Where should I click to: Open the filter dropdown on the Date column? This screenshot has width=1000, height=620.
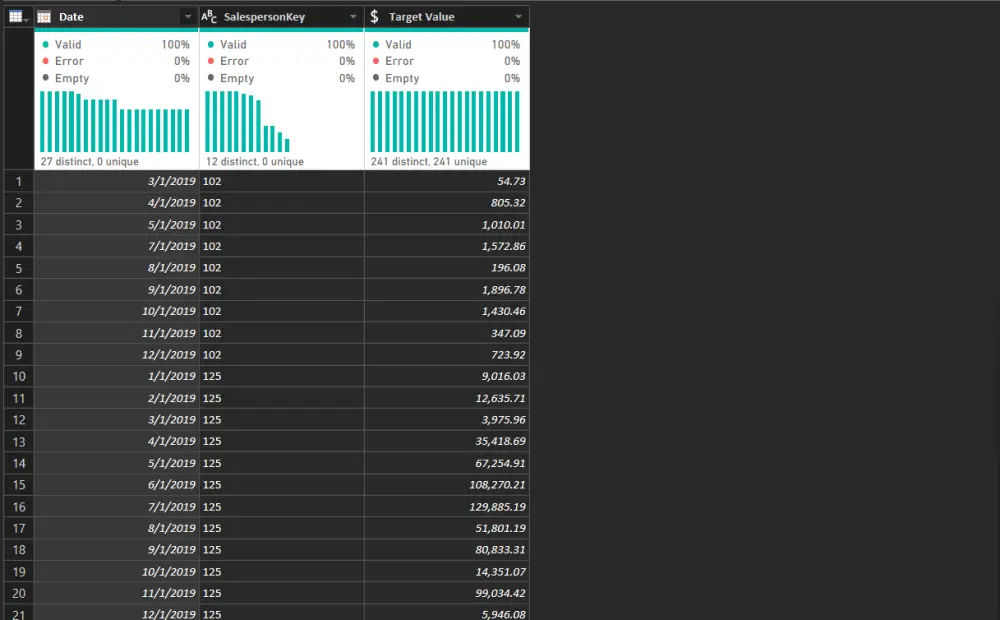point(187,16)
